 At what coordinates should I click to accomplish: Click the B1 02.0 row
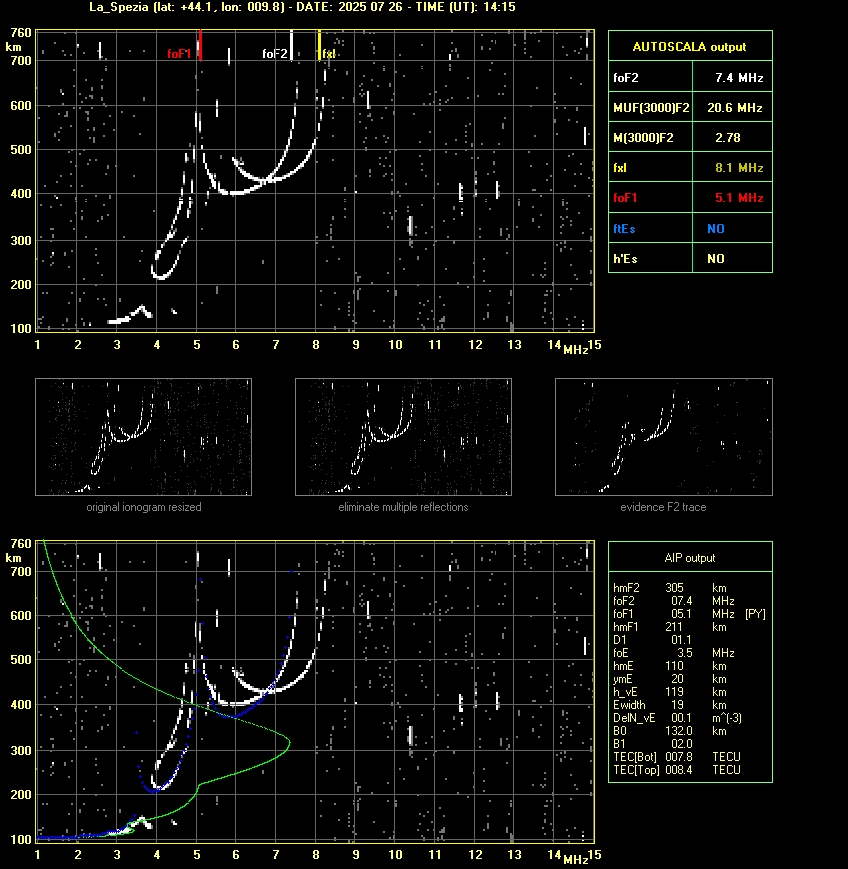pyautogui.click(x=653, y=744)
